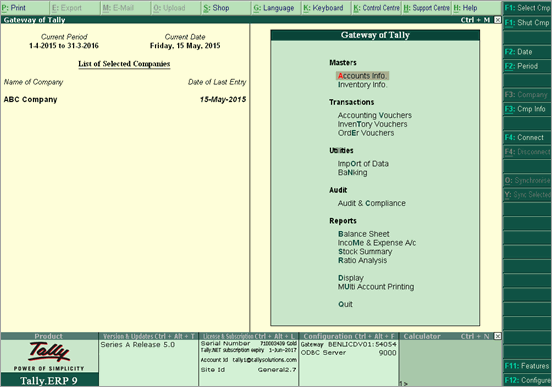This screenshot has width=552, height=387.
Task: Select Accounting Vouchers under Transactions
Action: 375,115
